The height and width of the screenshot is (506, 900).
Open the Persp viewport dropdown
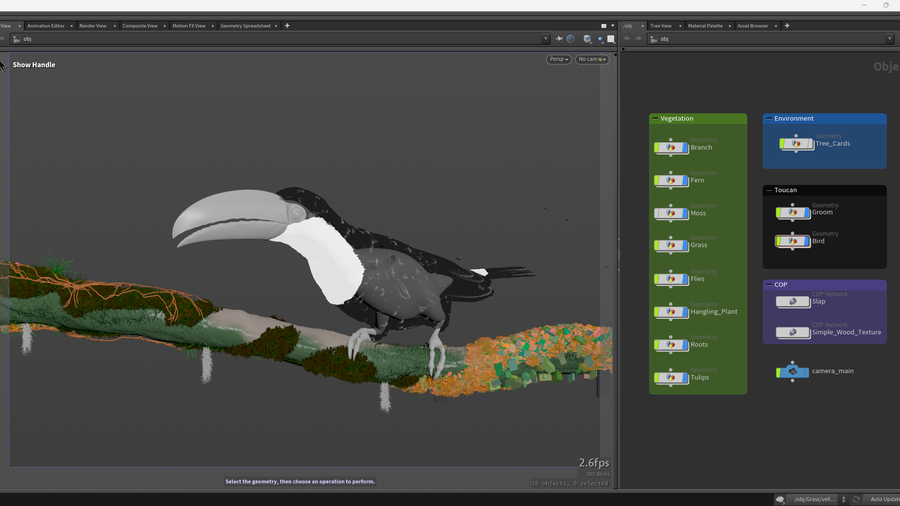coord(558,59)
